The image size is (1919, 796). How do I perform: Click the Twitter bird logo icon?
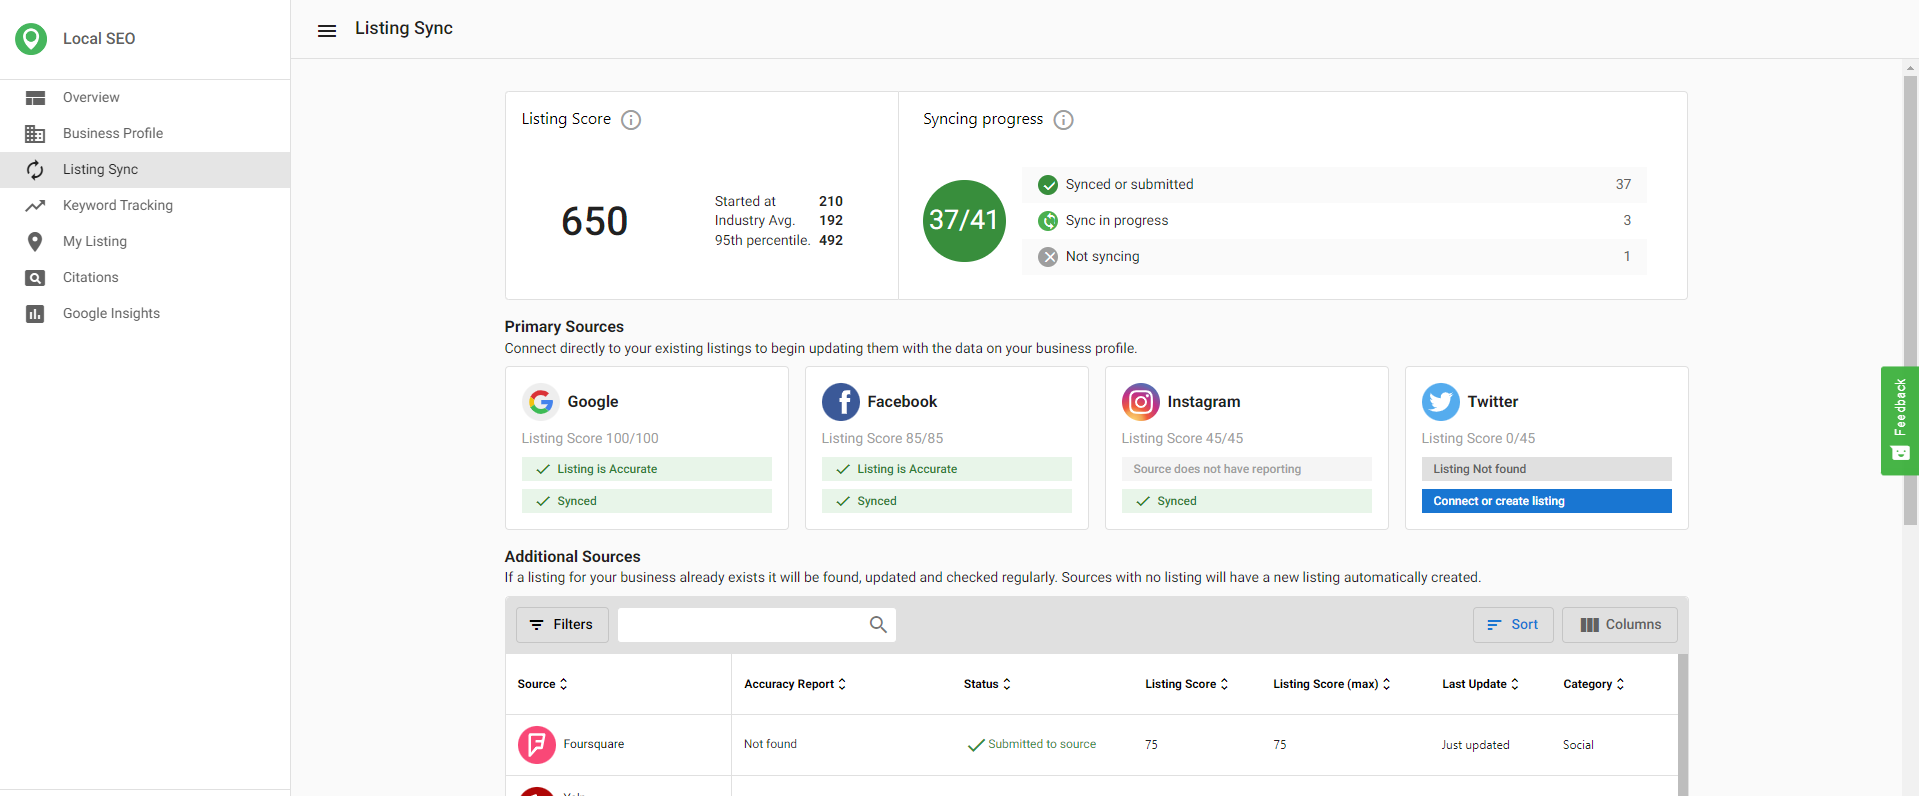click(x=1441, y=402)
